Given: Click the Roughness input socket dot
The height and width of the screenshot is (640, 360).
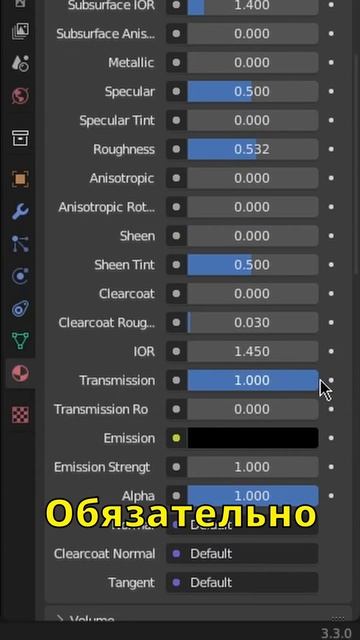Looking at the screenshot, I should click(176, 149).
